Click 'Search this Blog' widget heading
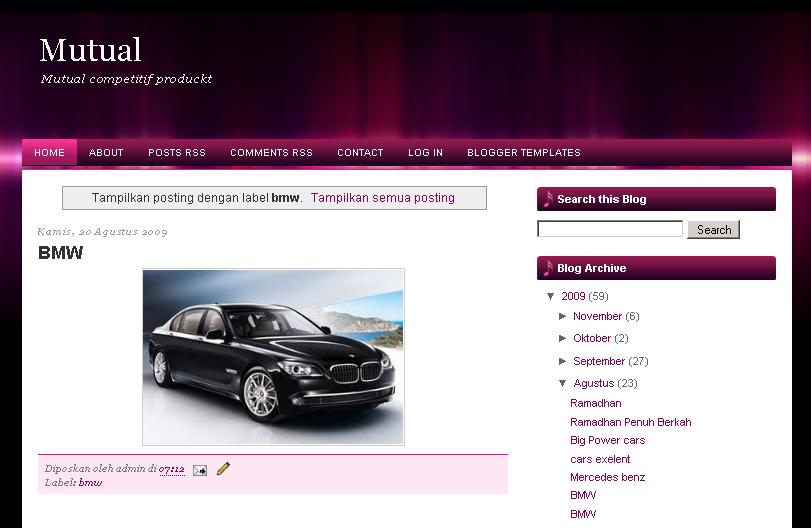This screenshot has width=811, height=528. point(602,199)
